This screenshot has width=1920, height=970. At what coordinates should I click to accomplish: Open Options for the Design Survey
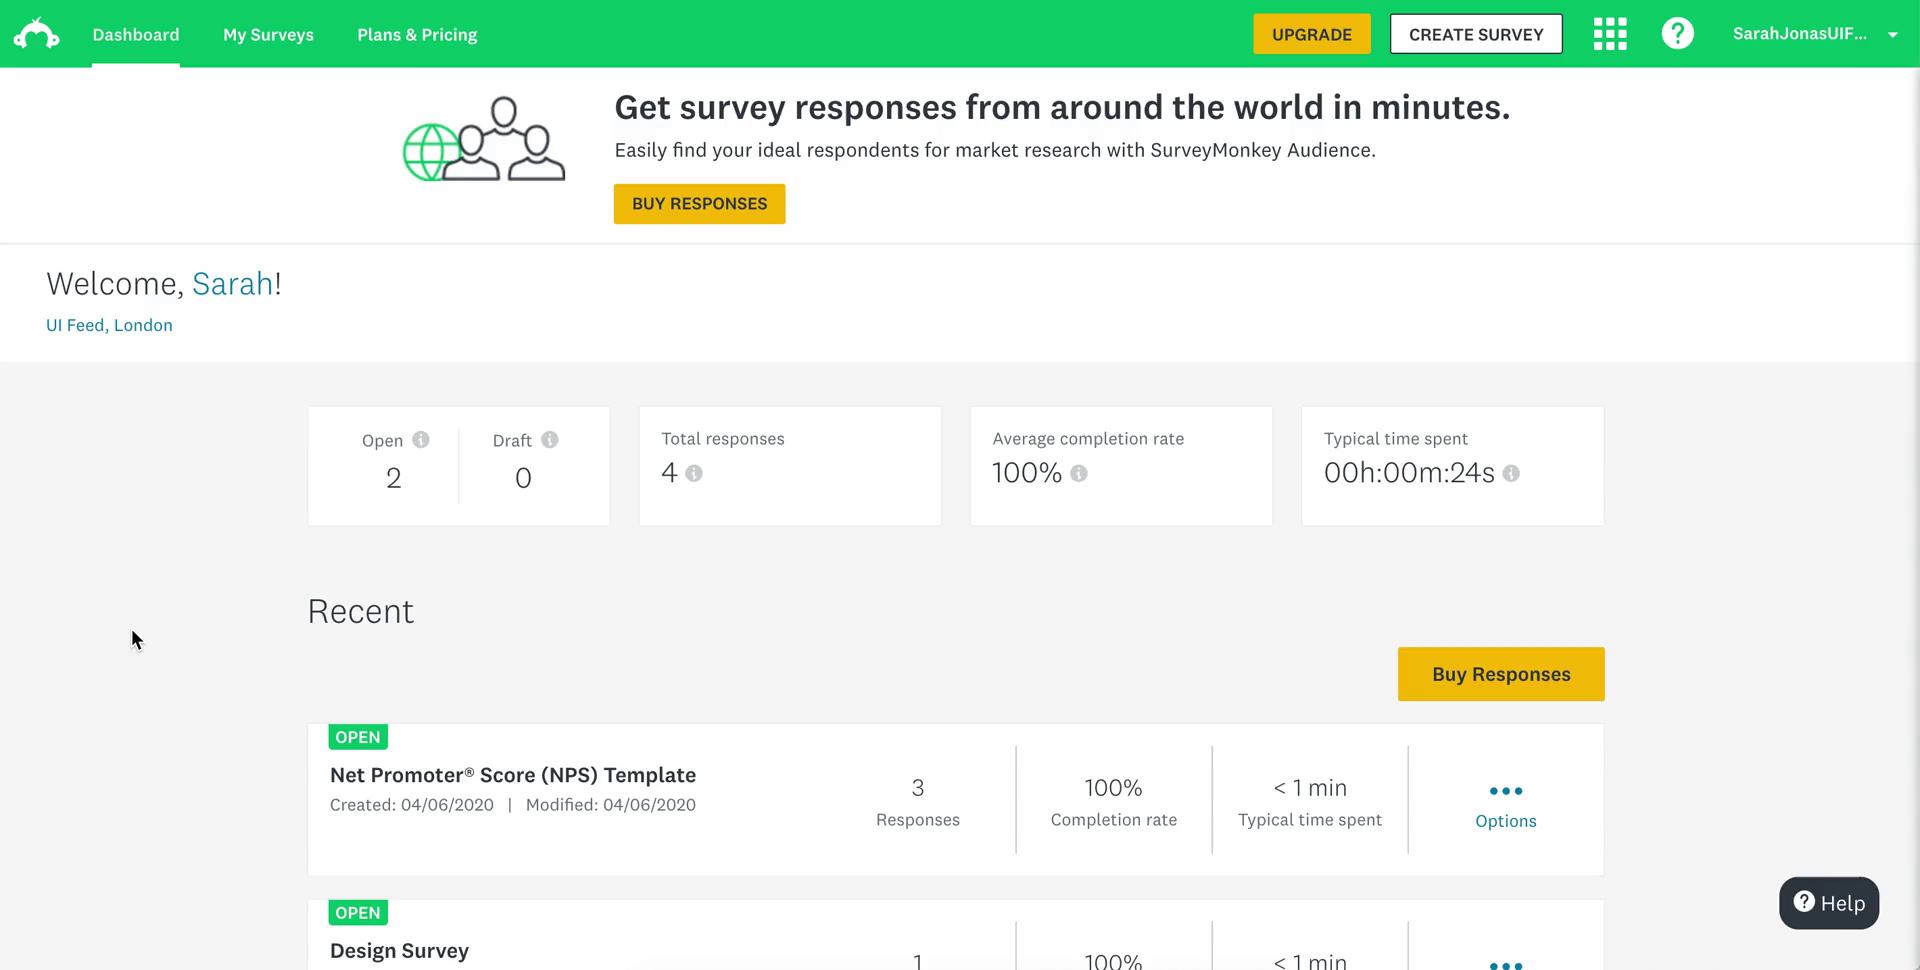1506,965
